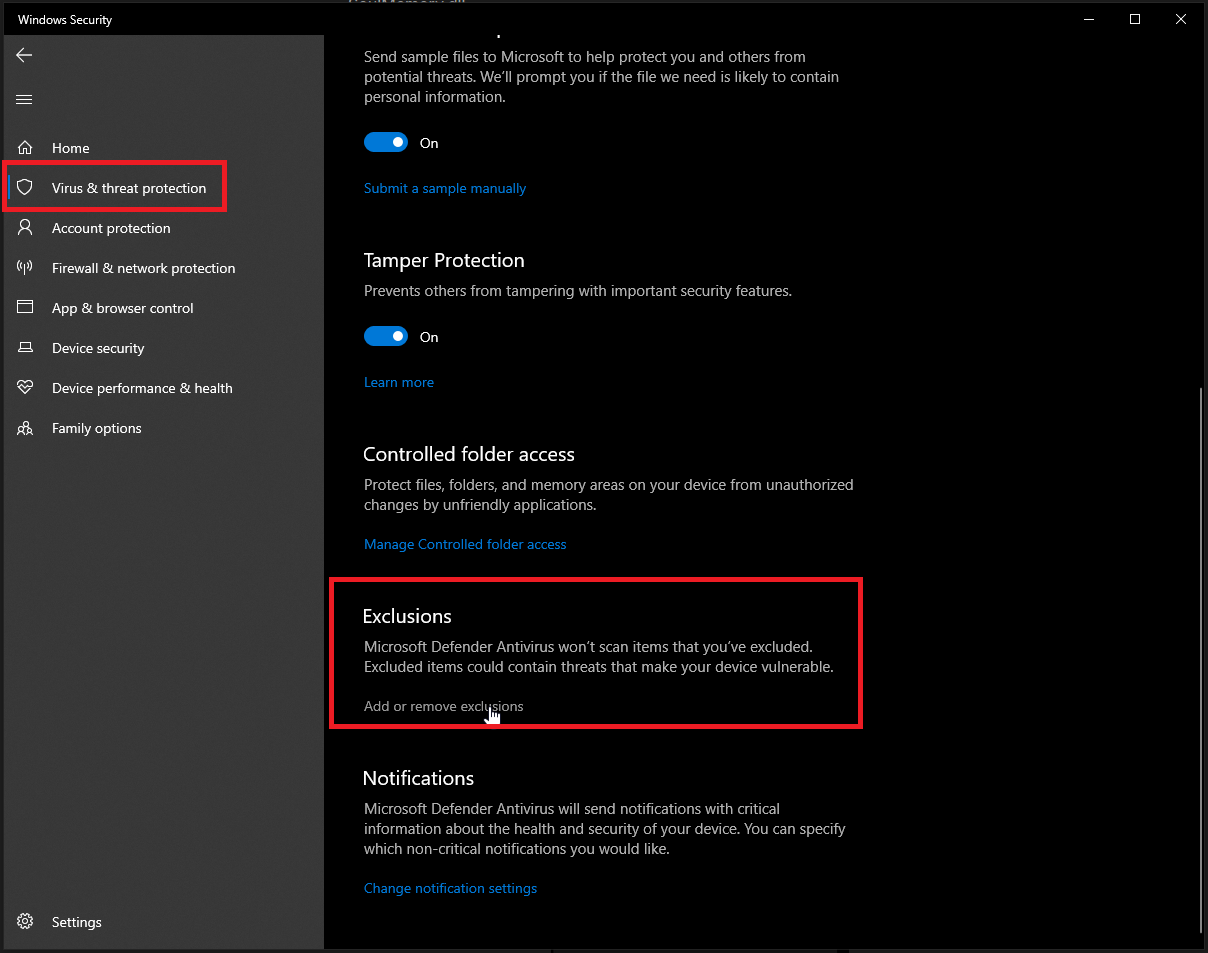Close the Windows Security window

point(1181,19)
